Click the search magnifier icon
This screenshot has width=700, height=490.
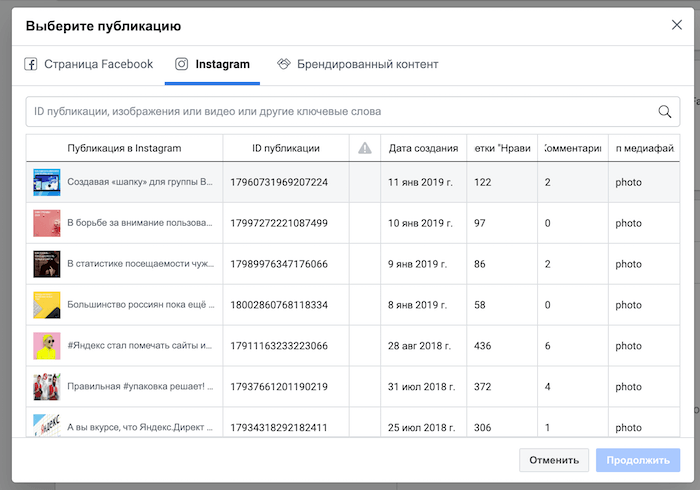click(665, 112)
